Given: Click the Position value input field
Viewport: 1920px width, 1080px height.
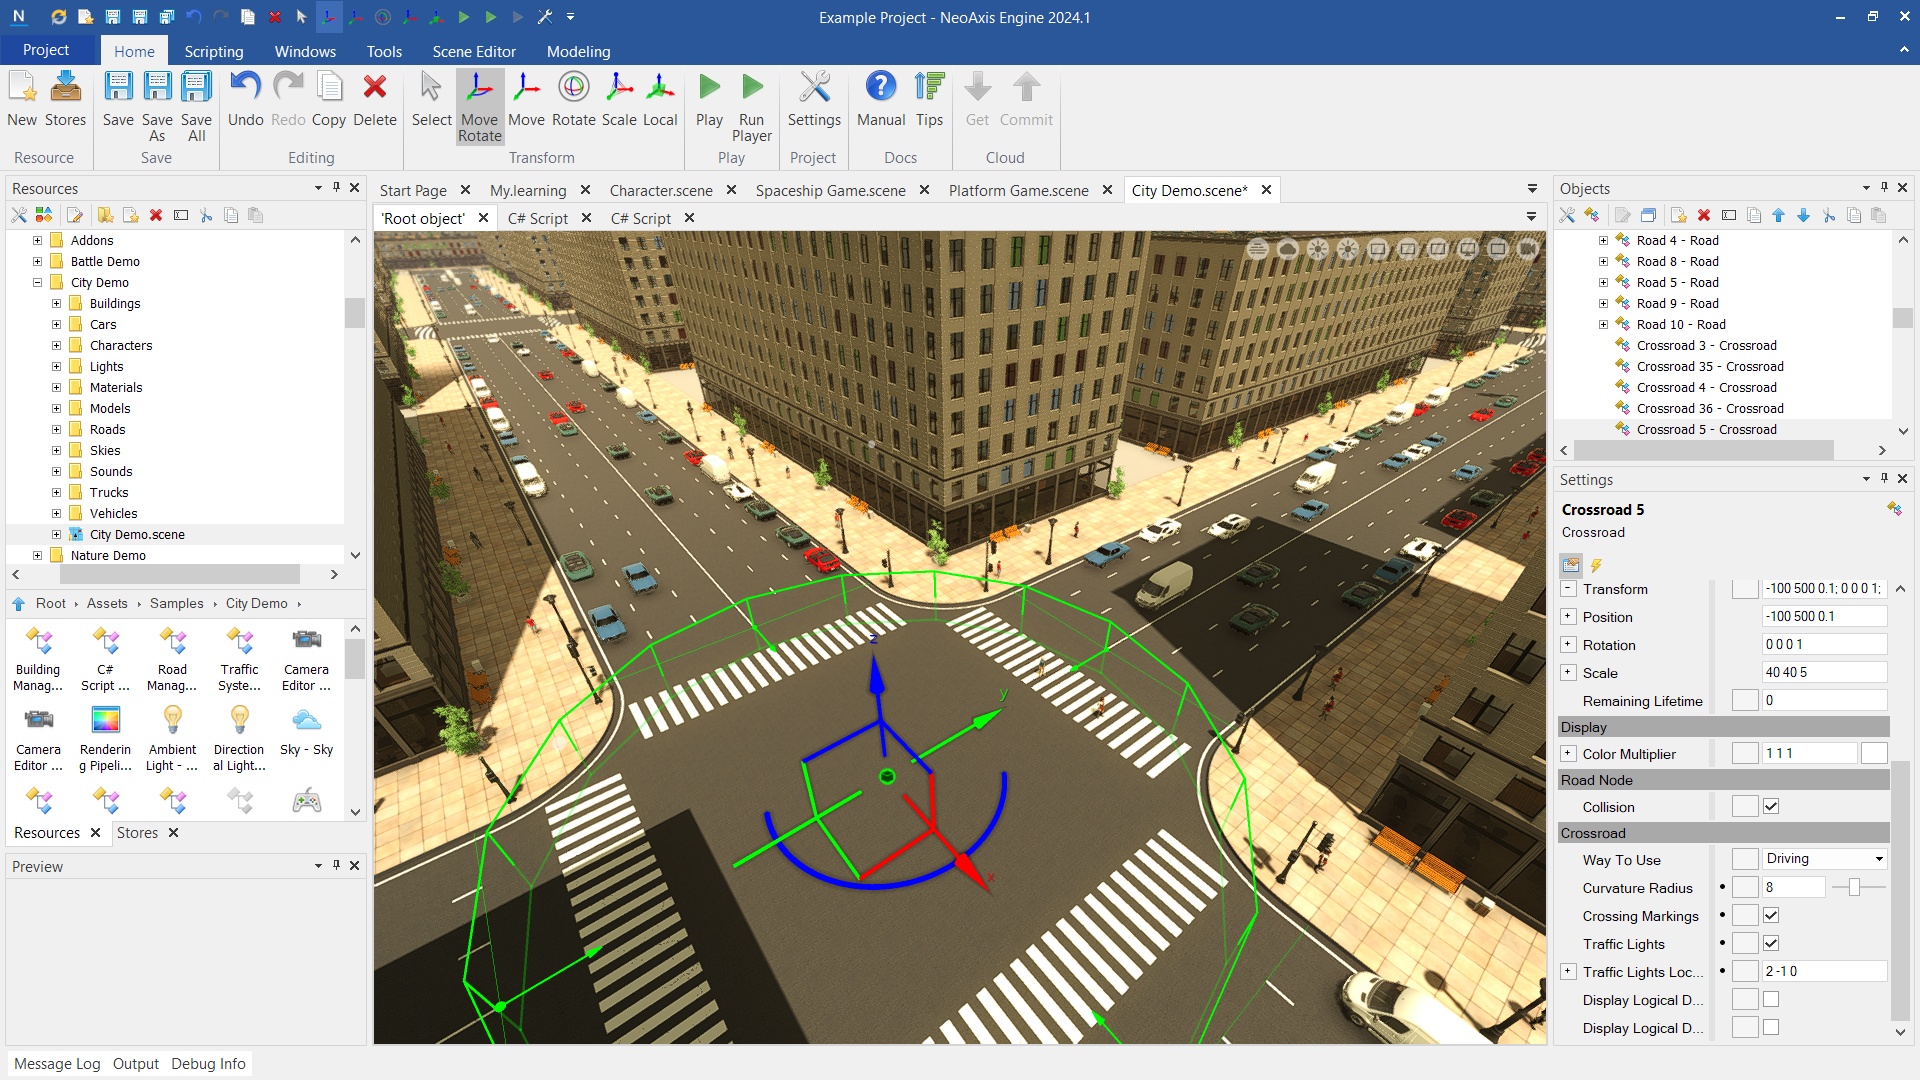Looking at the screenshot, I should [1823, 617].
